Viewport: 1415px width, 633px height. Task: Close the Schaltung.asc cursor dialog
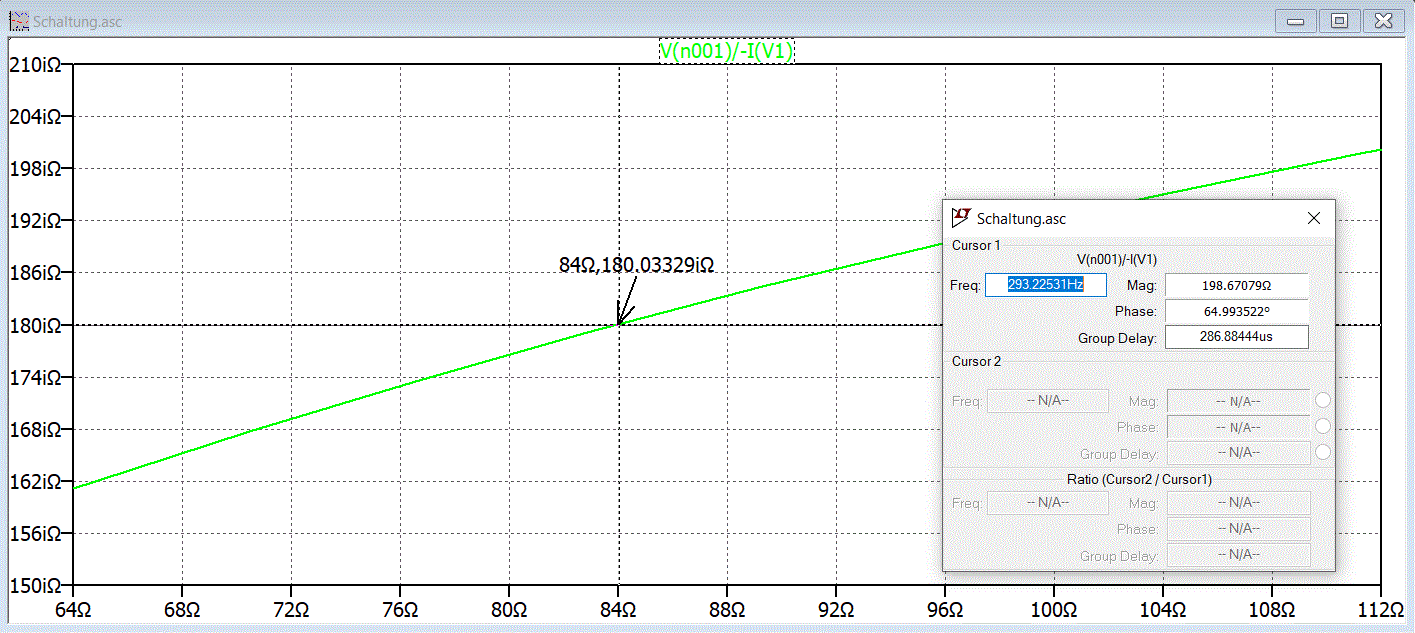[x=1314, y=218]
